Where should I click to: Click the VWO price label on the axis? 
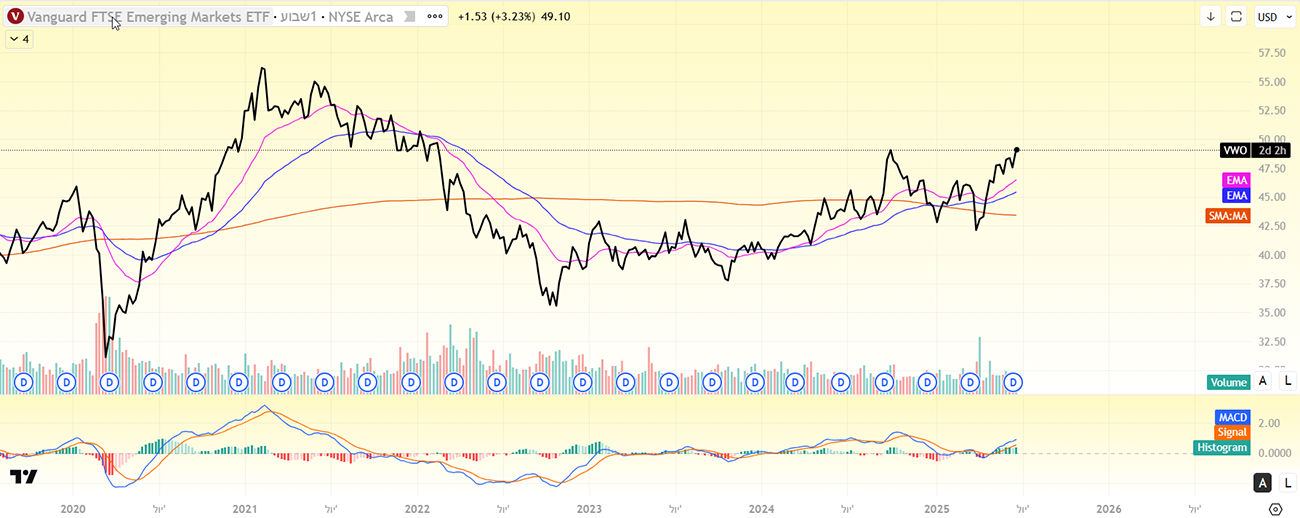1235,150
